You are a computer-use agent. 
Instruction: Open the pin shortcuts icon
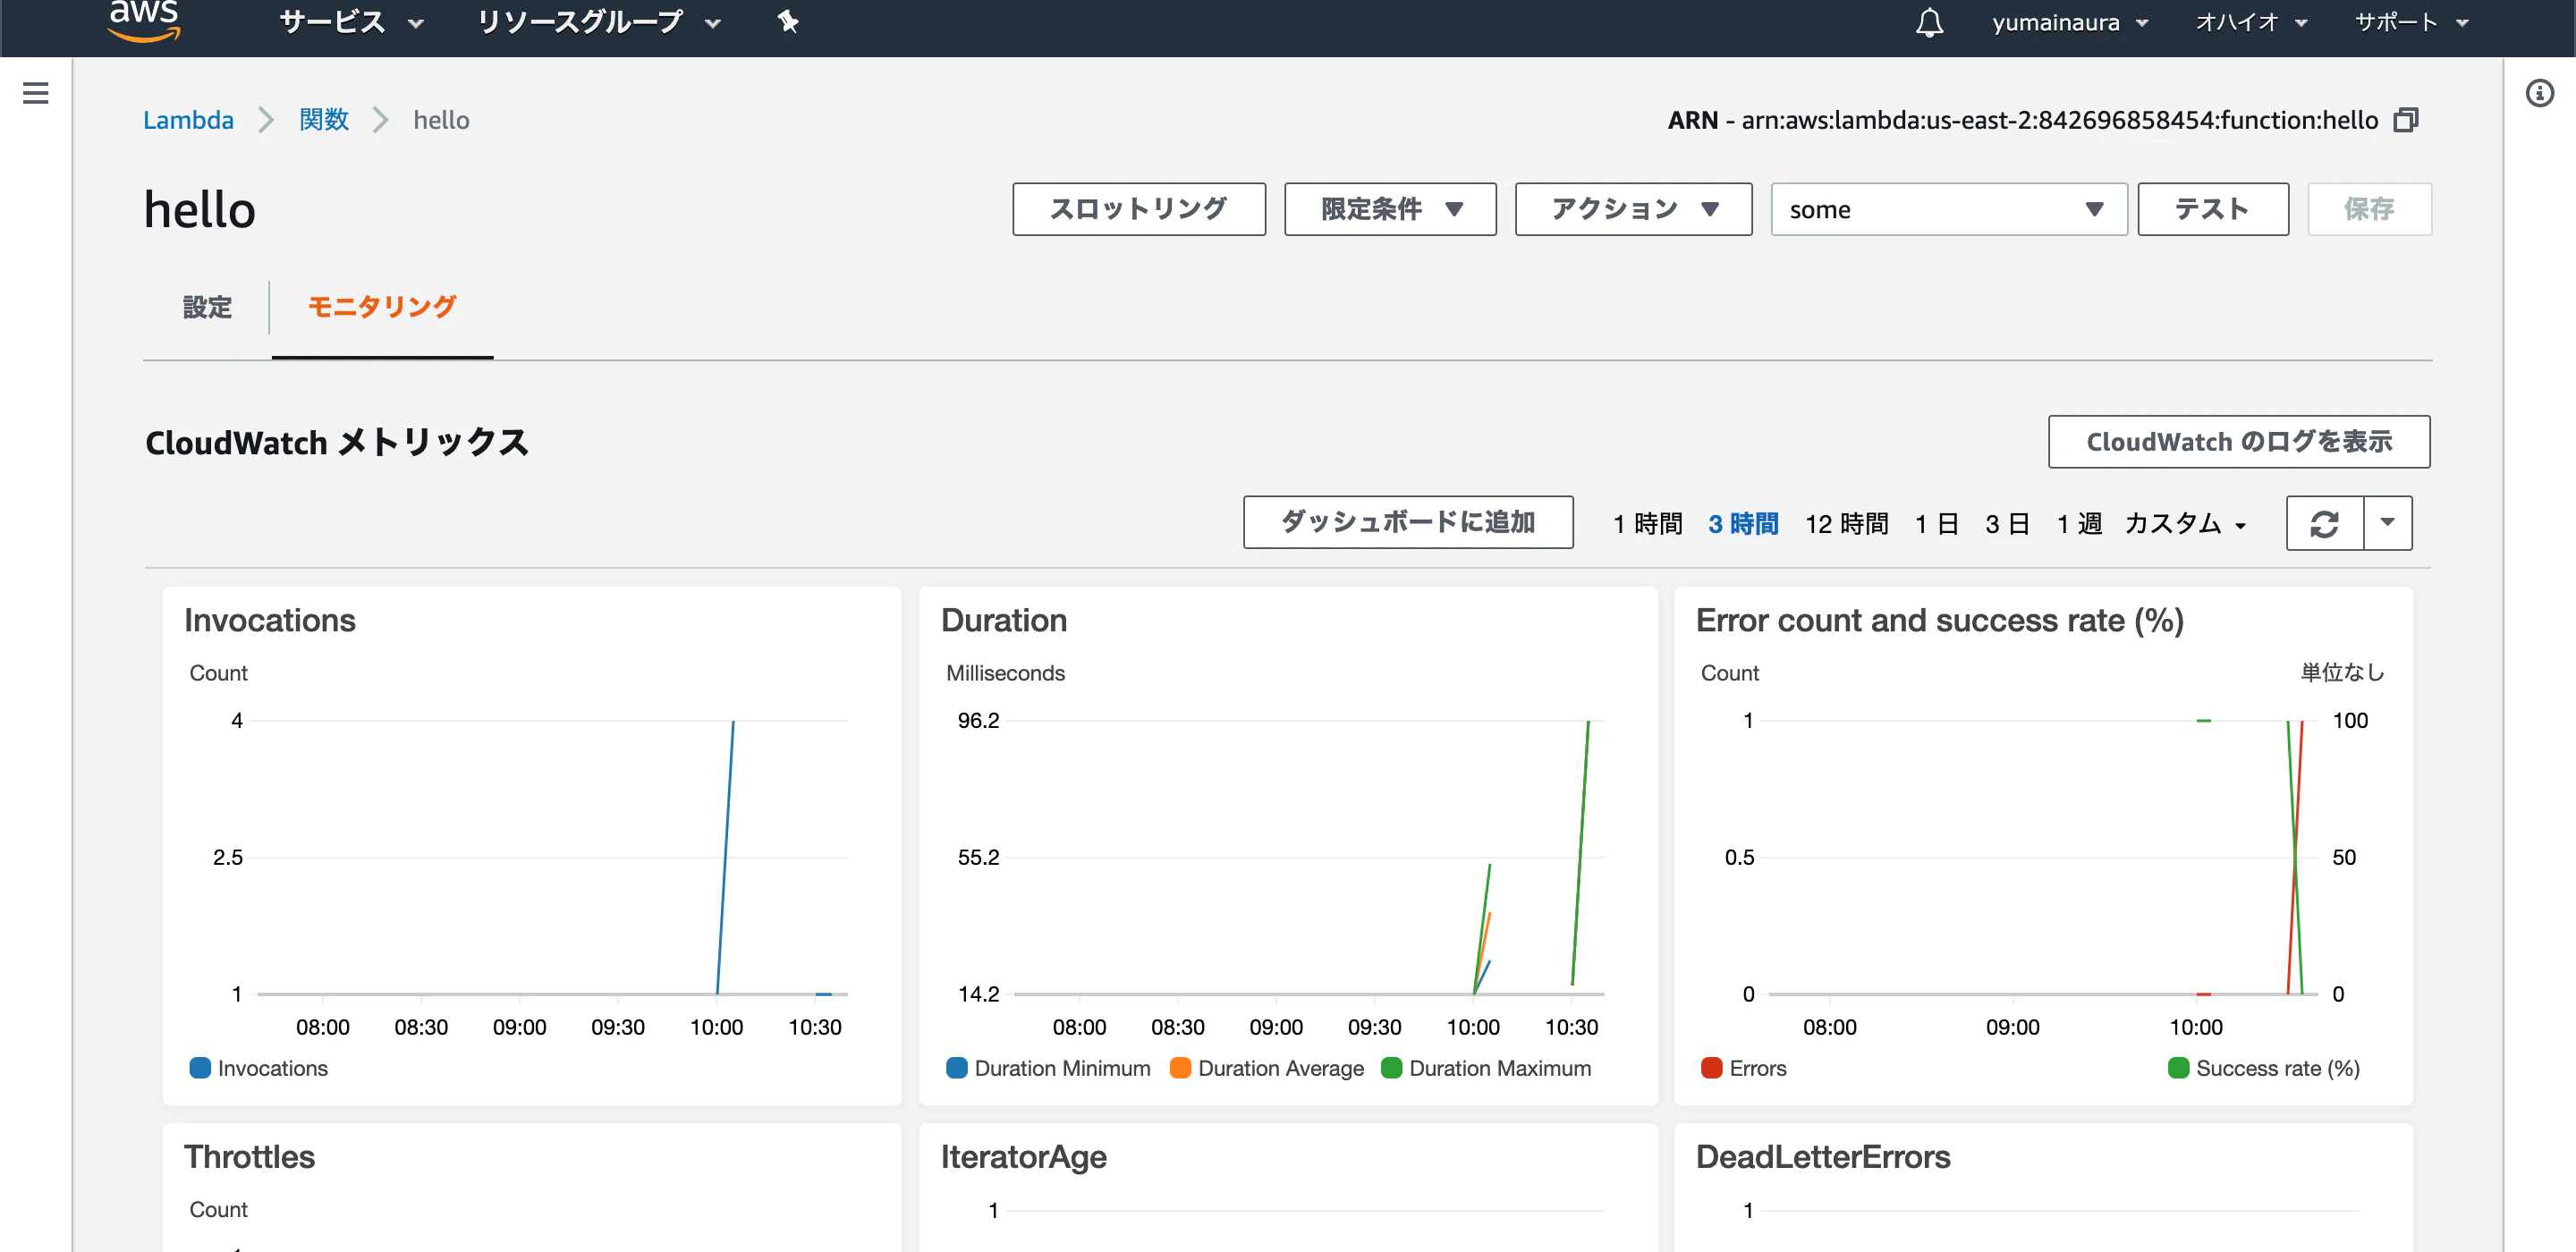[788, 22]
